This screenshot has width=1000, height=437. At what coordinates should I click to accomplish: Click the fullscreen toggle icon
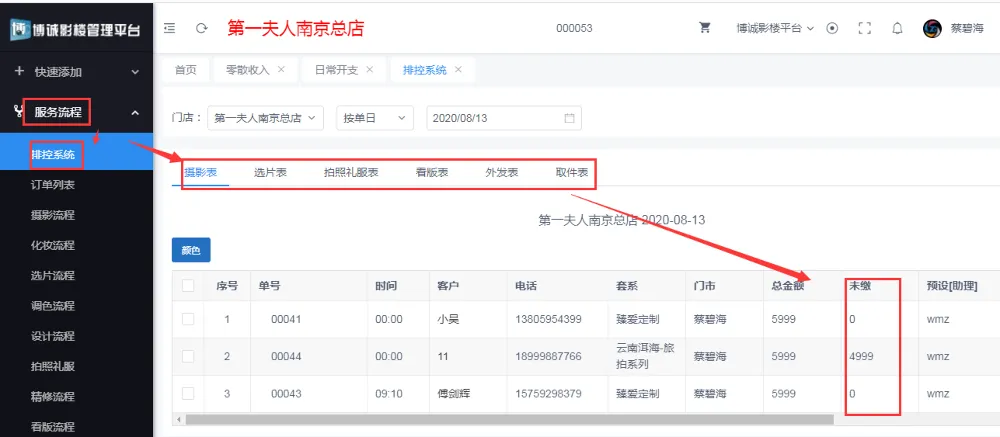point(865,28)
